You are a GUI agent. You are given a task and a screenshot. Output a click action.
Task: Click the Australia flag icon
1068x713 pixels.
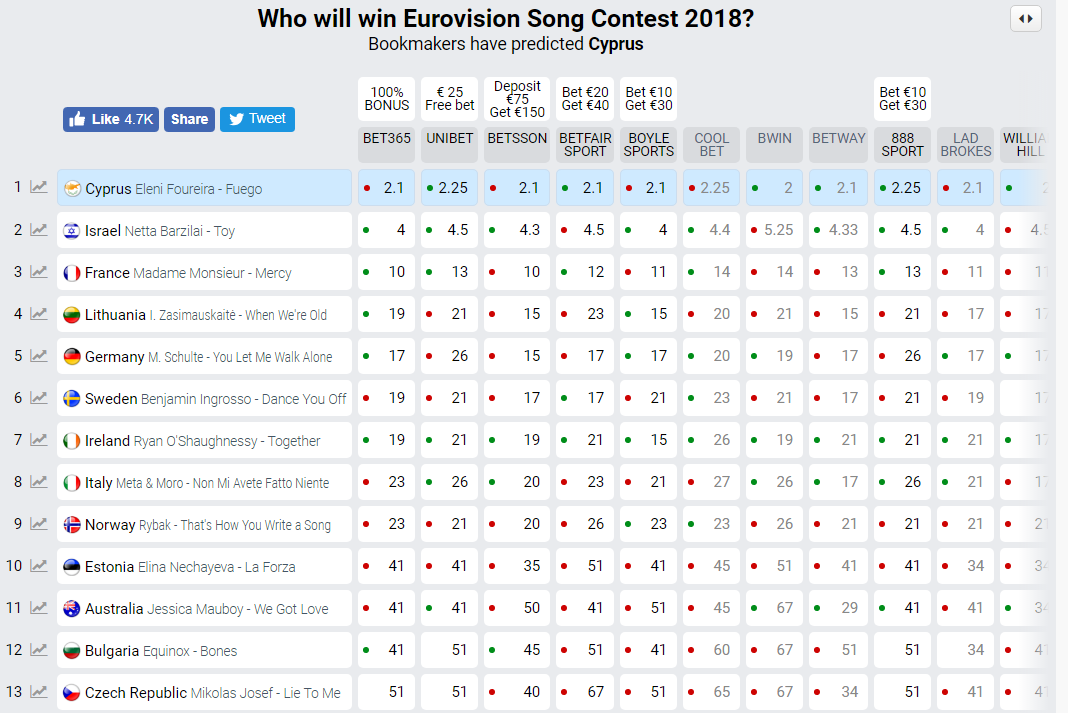click(71, 609)
